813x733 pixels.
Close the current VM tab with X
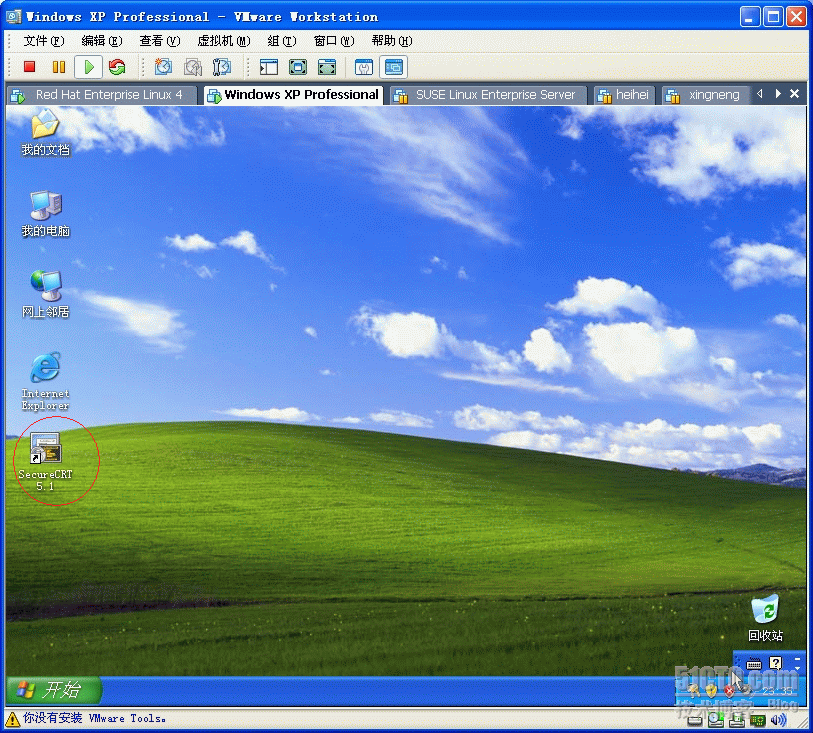coord(794,94)
